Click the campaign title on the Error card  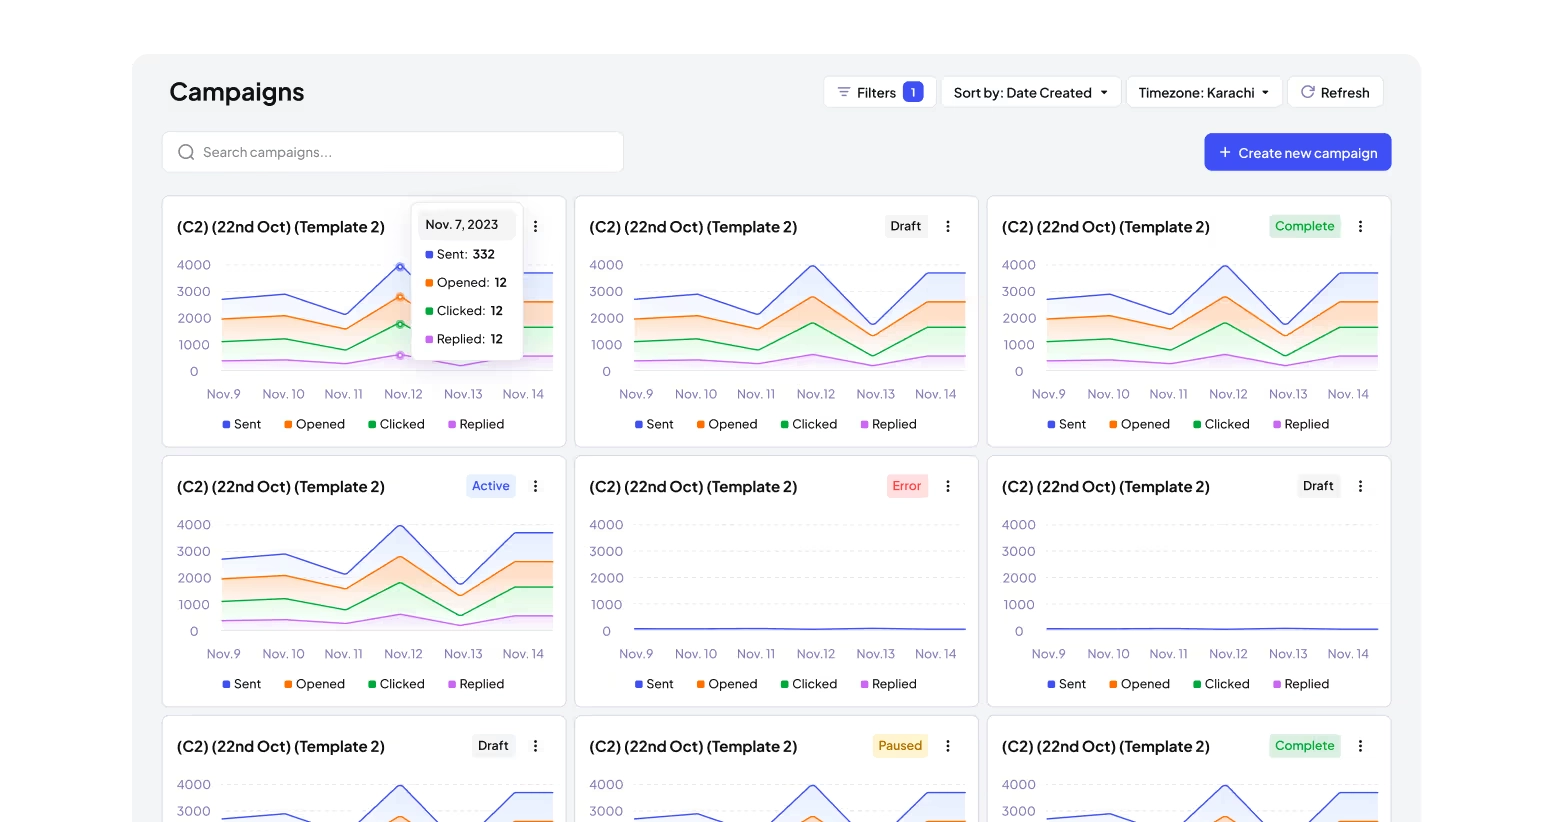(693, 487)
